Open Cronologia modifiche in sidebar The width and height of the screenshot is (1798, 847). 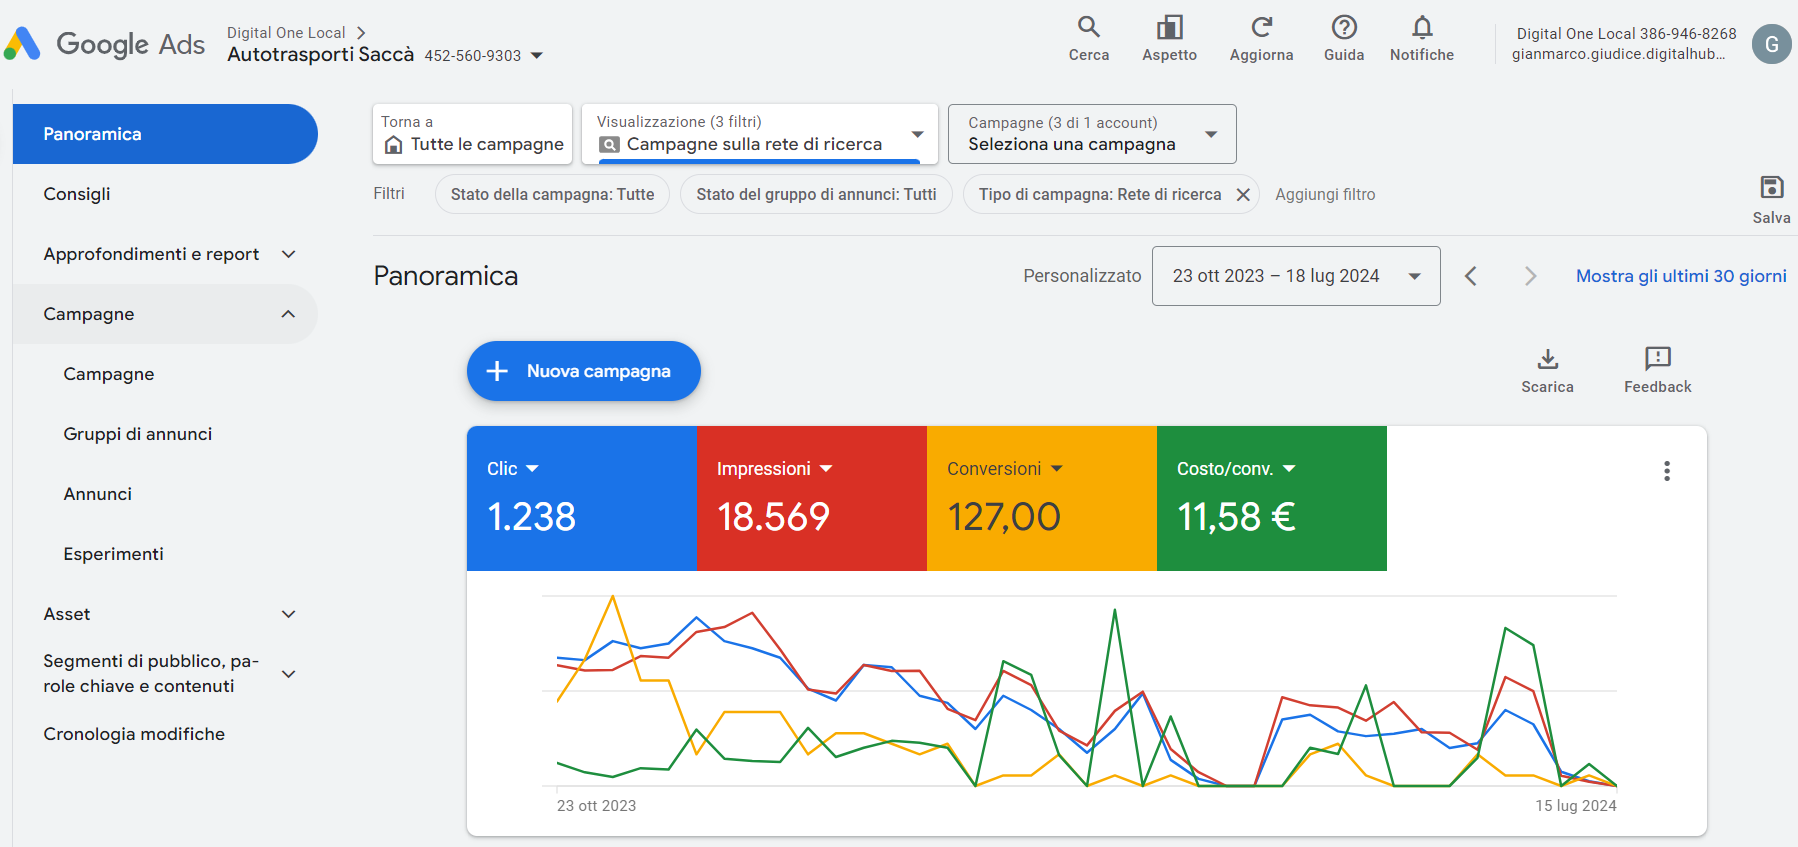[134, 734]
